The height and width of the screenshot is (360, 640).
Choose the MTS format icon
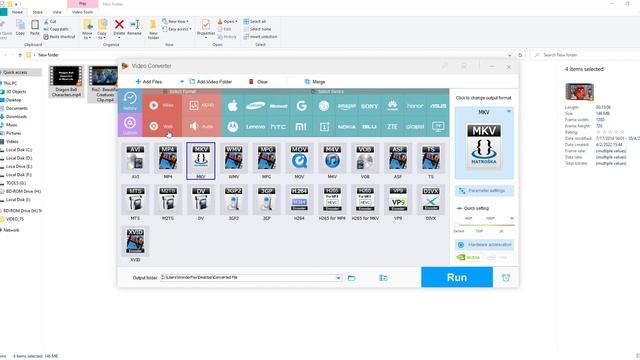[x=135, y=200]
